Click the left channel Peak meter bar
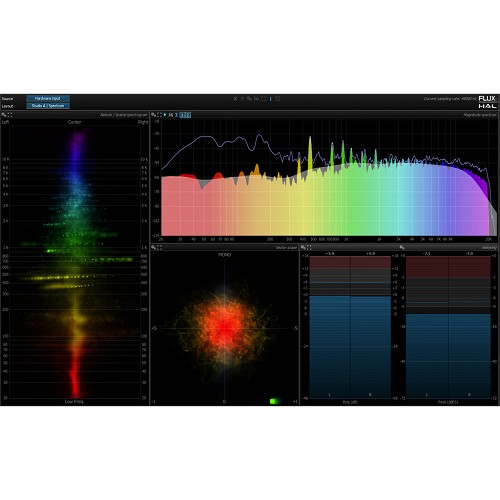 pyautogui.click(x=427, y=327)
